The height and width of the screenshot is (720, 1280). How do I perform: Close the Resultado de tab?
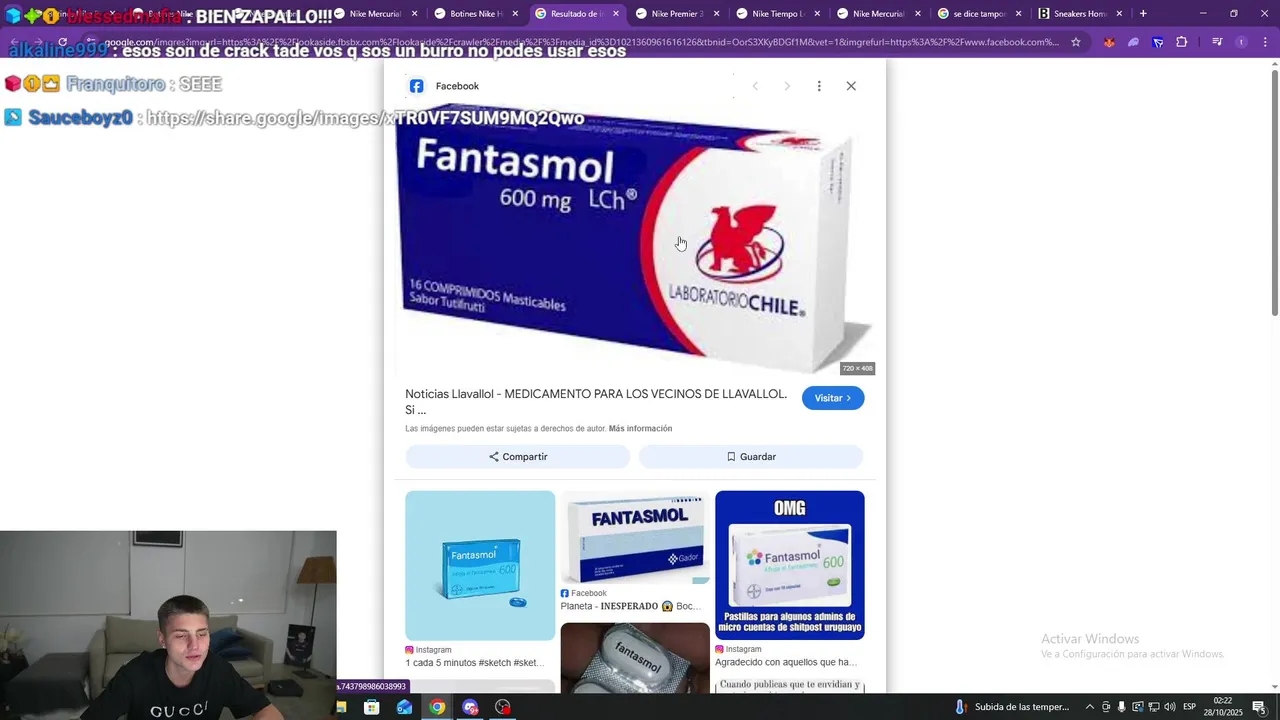(616, 14)
